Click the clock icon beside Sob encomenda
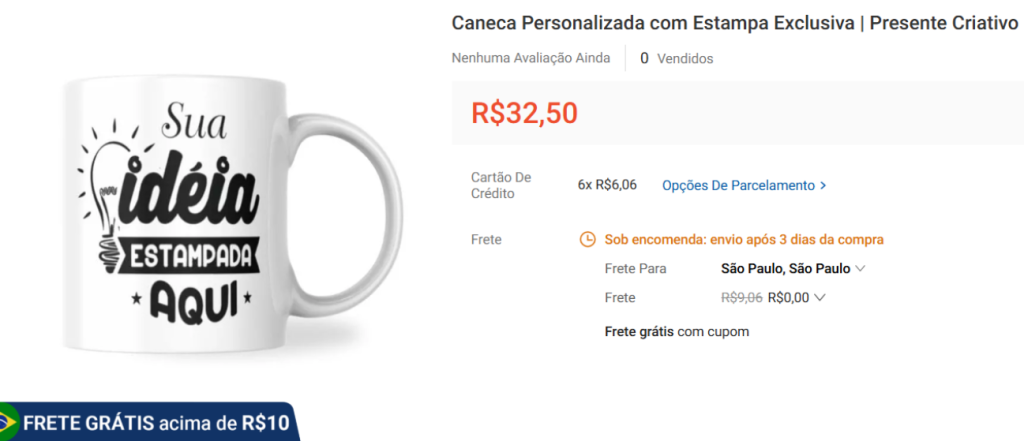Viewport: 1024px width, 441px height. pyautogui.click(x=588, y=239)
